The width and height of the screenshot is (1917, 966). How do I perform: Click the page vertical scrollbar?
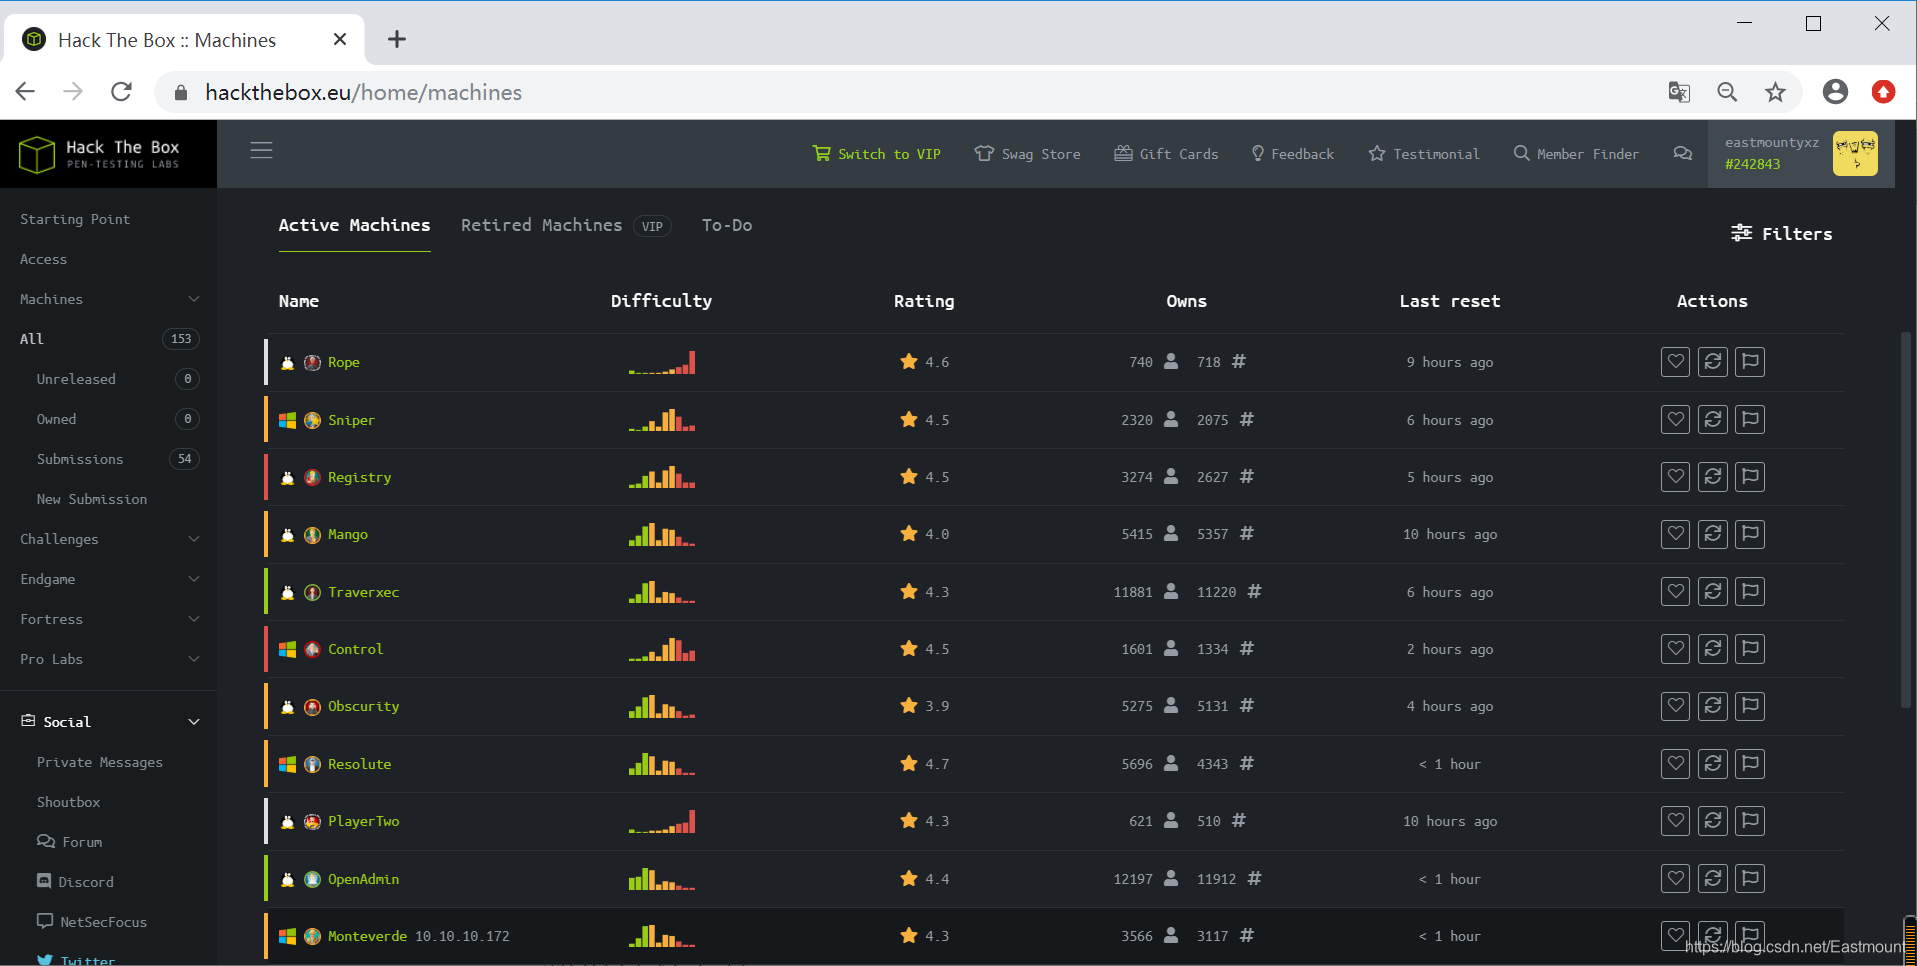(1906, 520)
